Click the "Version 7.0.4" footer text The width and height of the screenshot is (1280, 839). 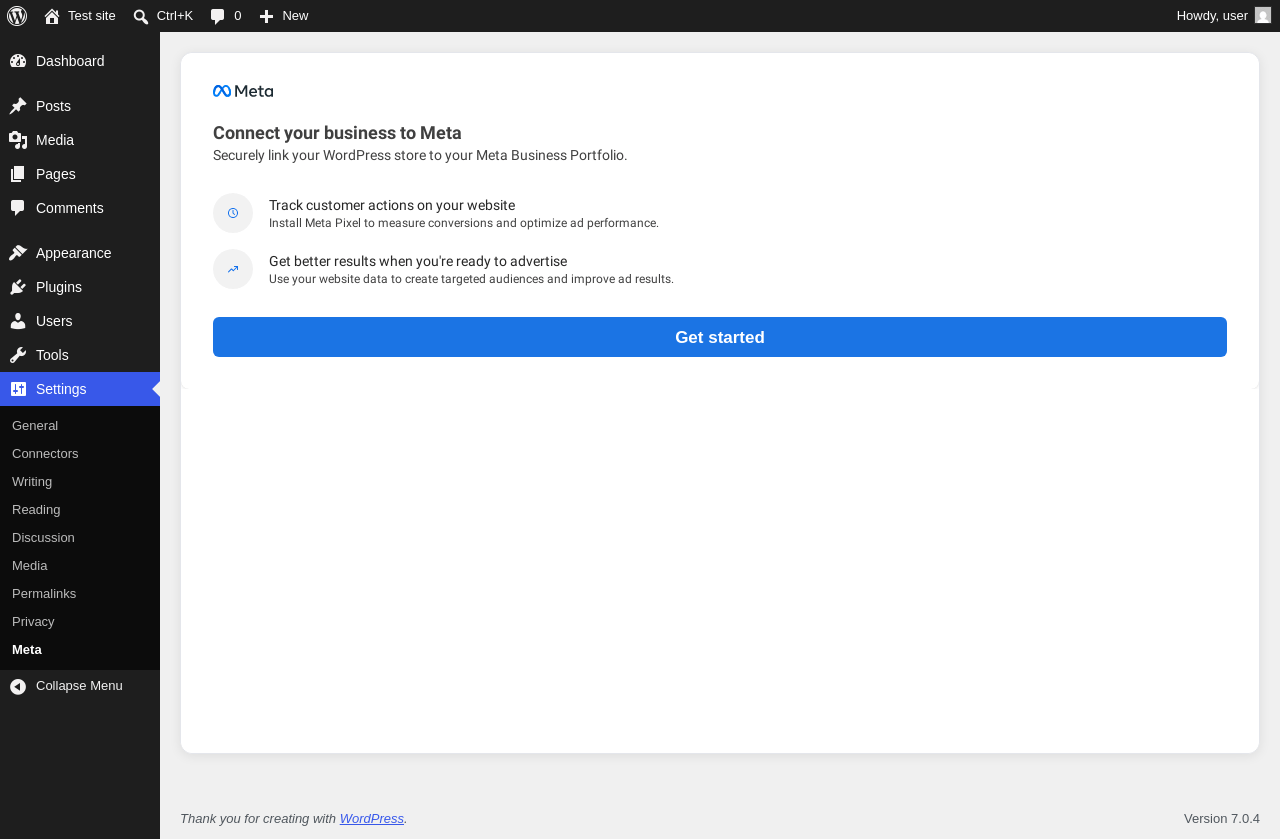1222,818
